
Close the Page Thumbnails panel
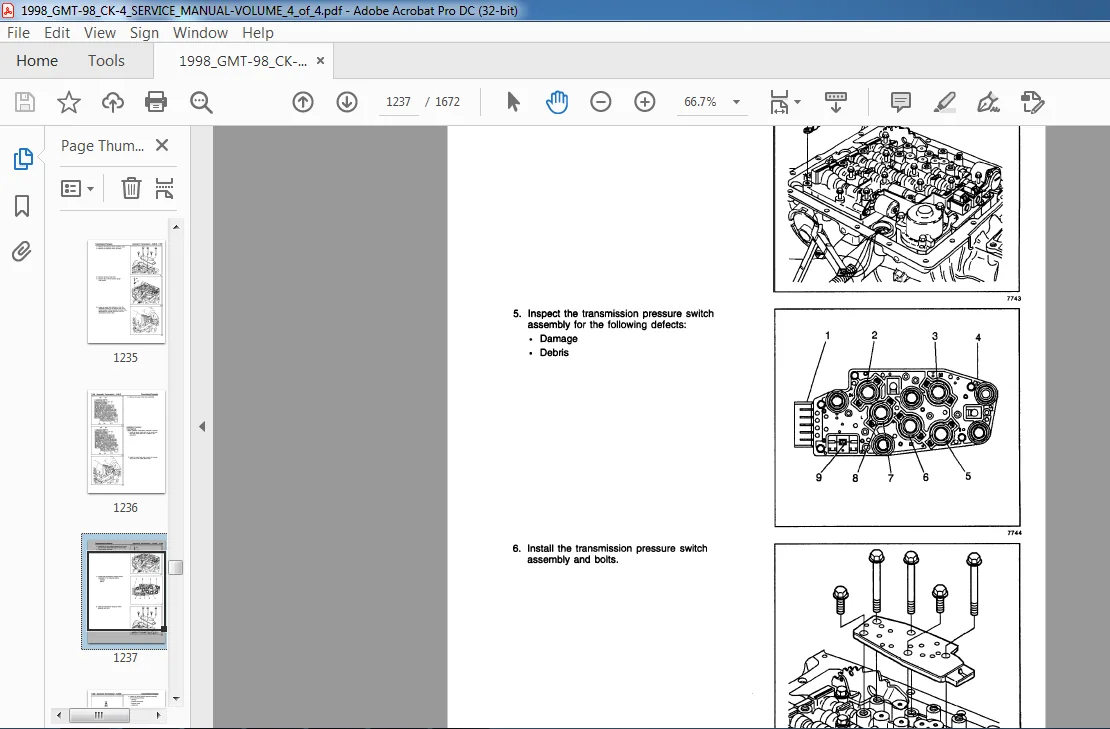pyautogui.click(x=162, y=145)
